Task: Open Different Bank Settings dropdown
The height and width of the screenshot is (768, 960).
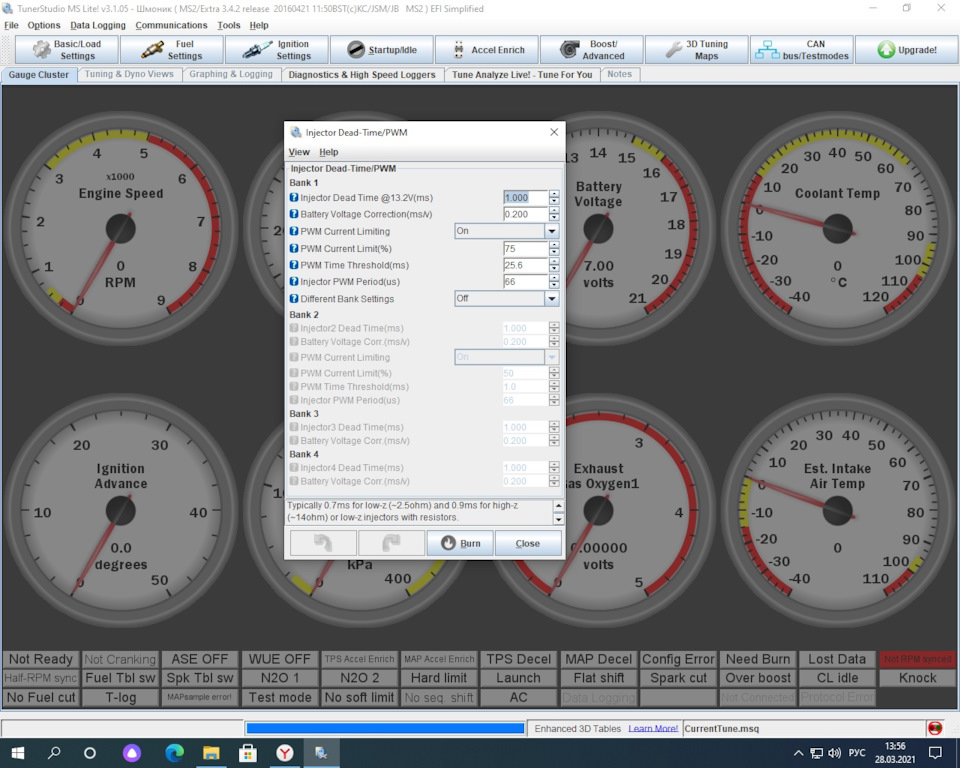Action: click(x=506, y=298)
